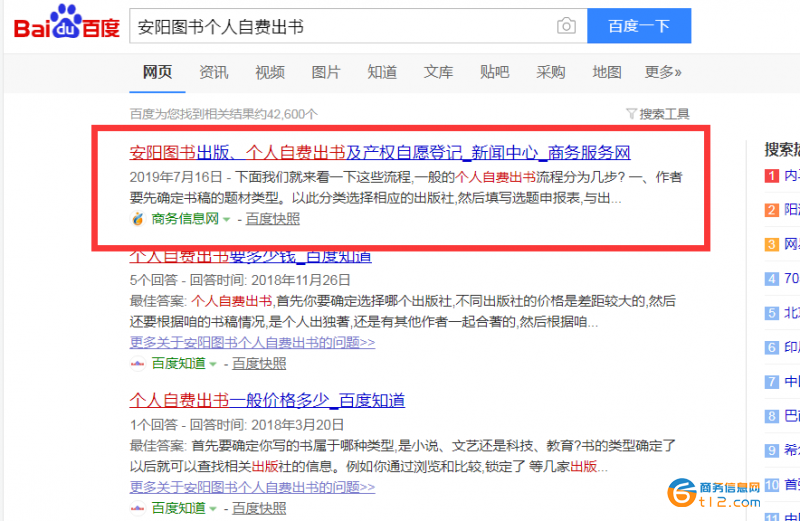
Task: Switch to the 视频 tab
Action: click(270, 72)
